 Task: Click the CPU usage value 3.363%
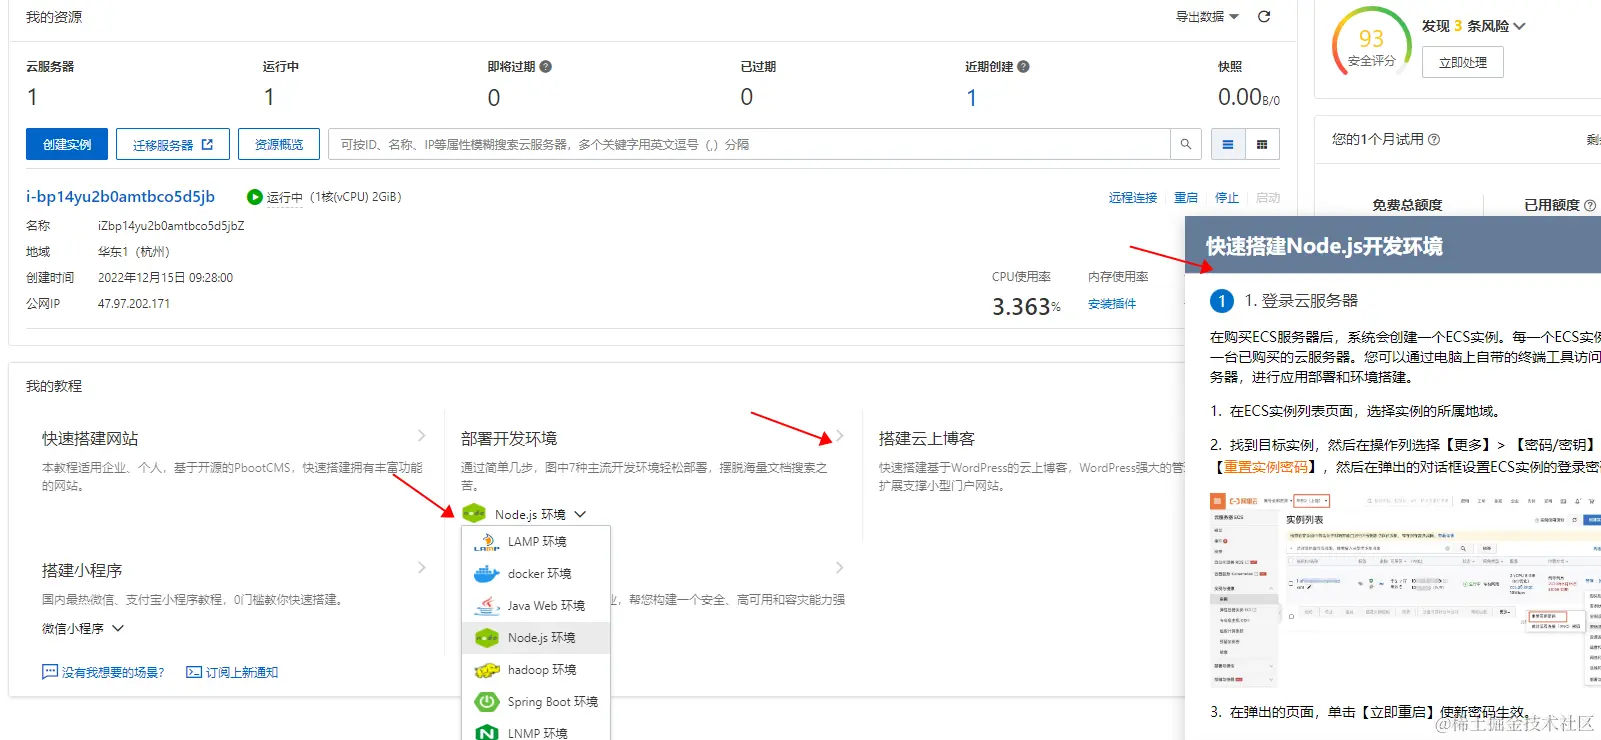tap(1026, 306)
